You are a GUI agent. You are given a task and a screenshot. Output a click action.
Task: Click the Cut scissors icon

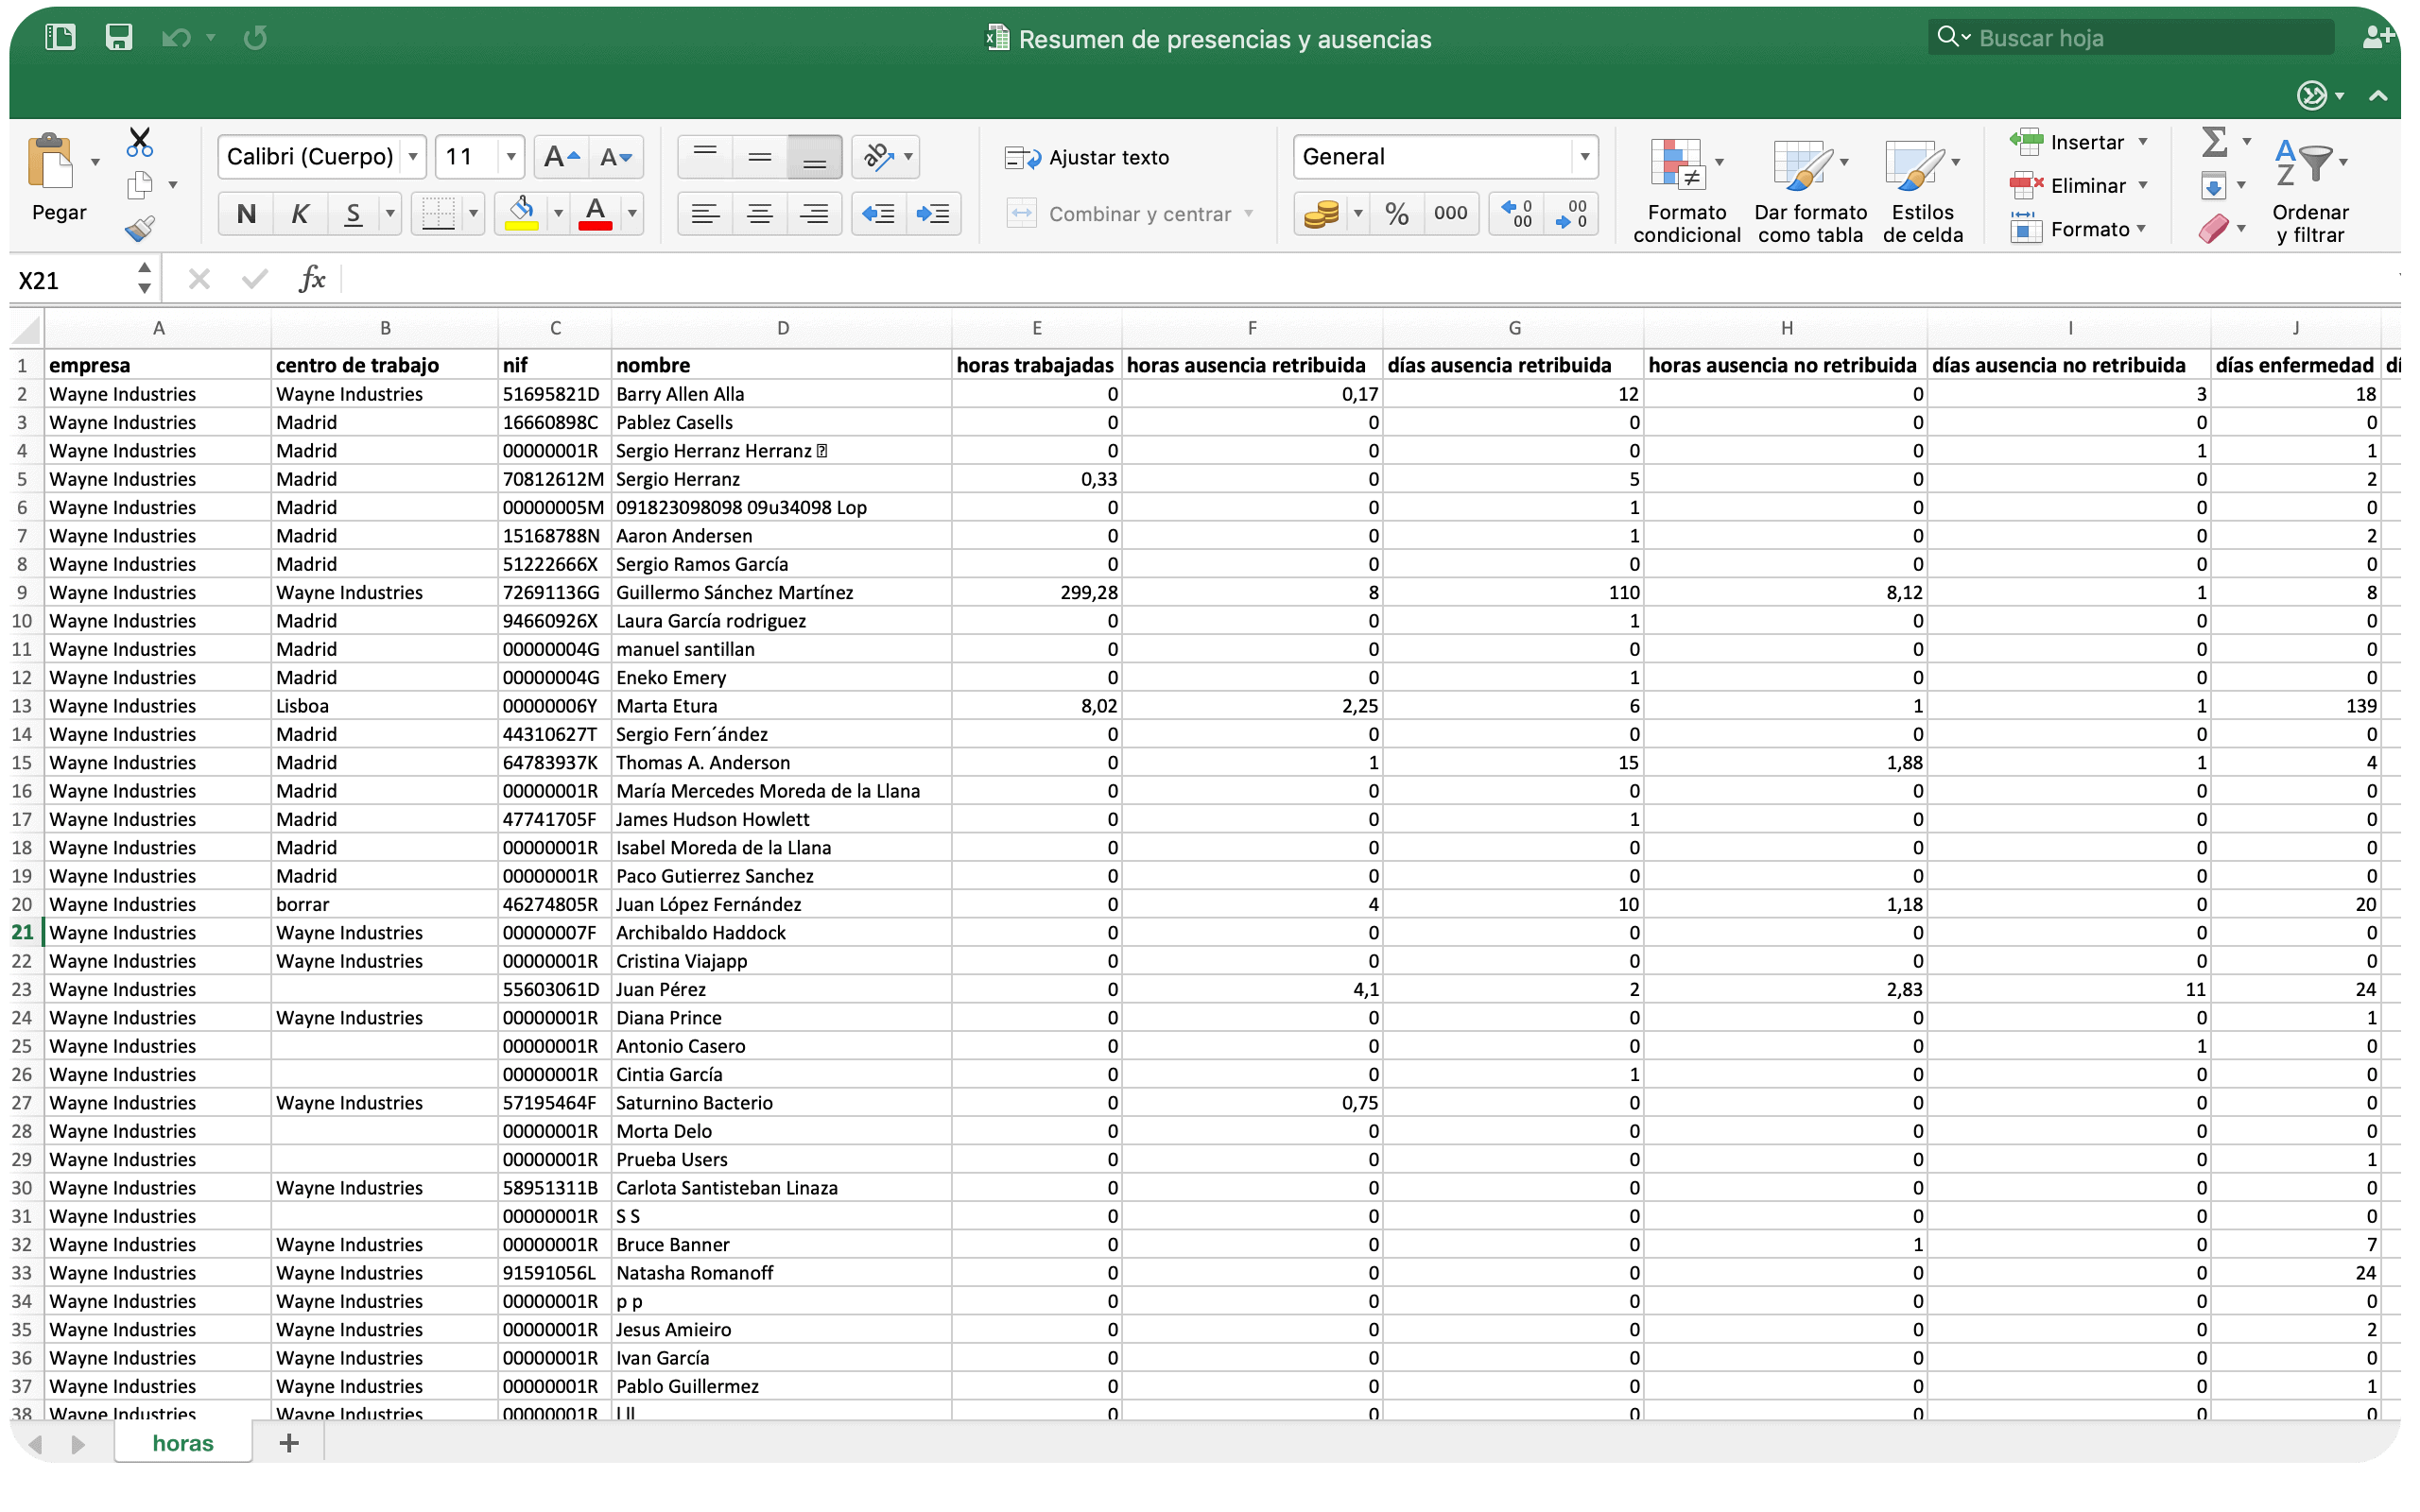(140, 142)
